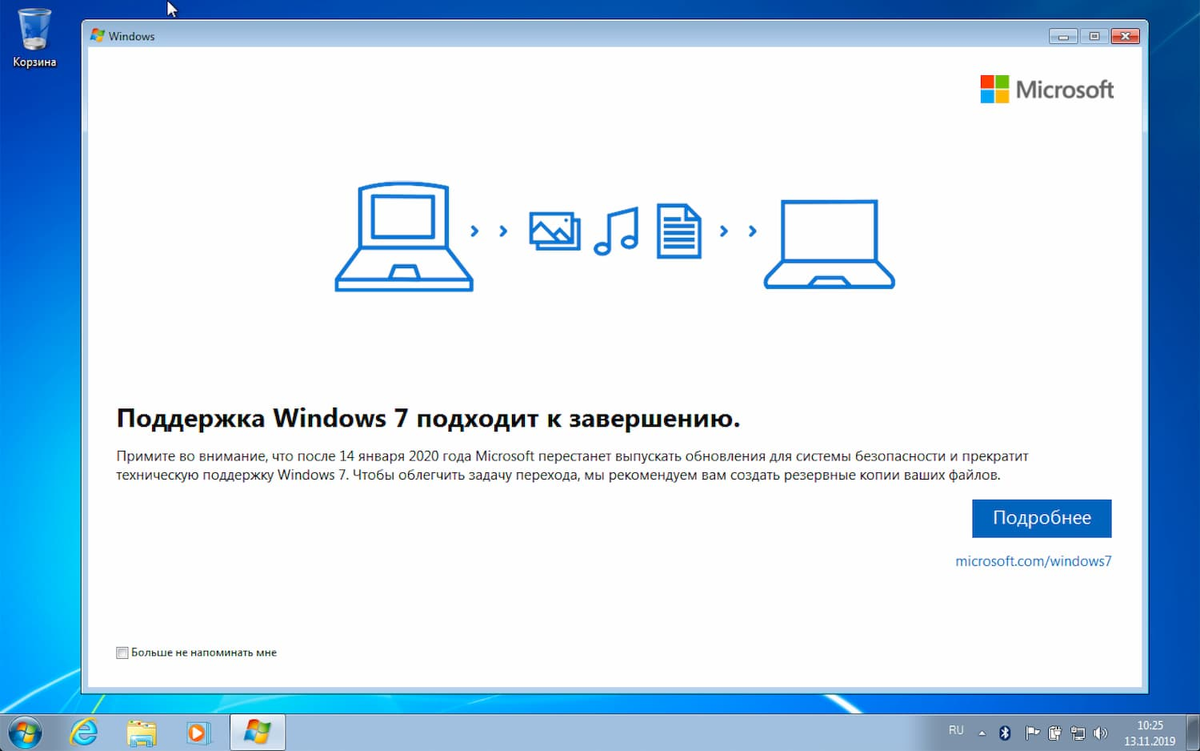1200x751 pixels.
Task: Click the Windows logo in title bar
Action: (x=98, y=36)
